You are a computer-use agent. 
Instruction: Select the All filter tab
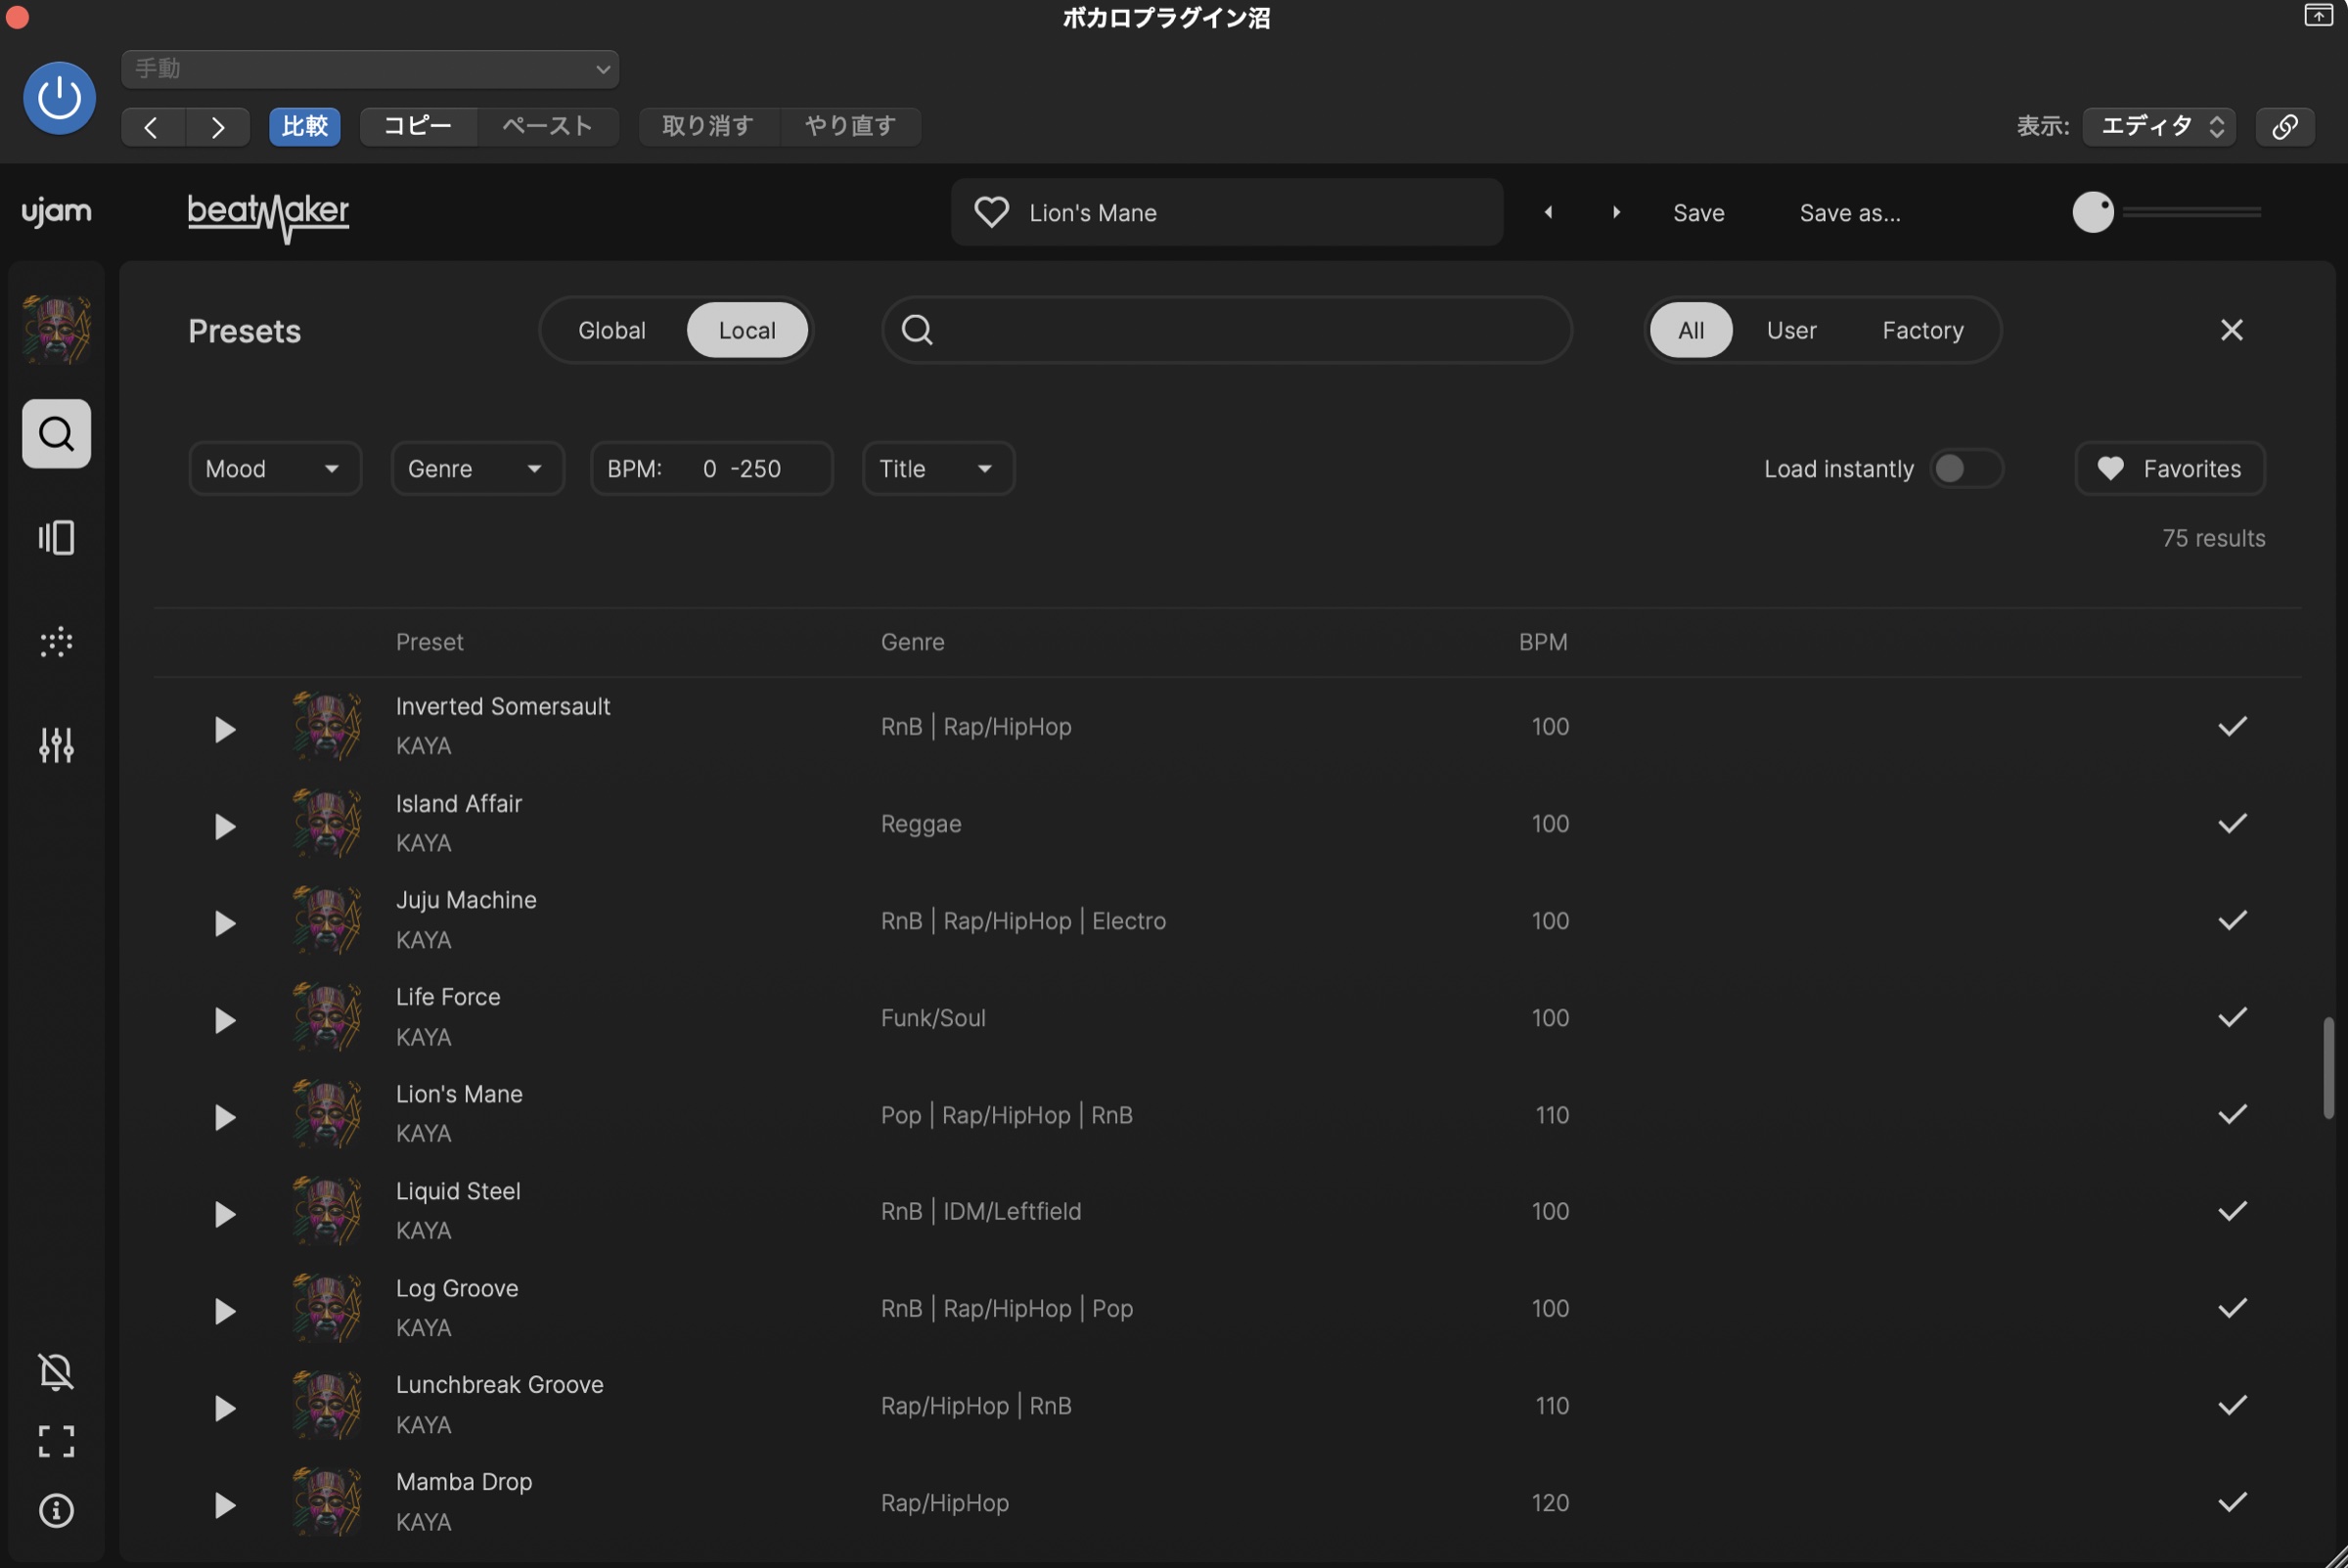tap(1691, 330)
